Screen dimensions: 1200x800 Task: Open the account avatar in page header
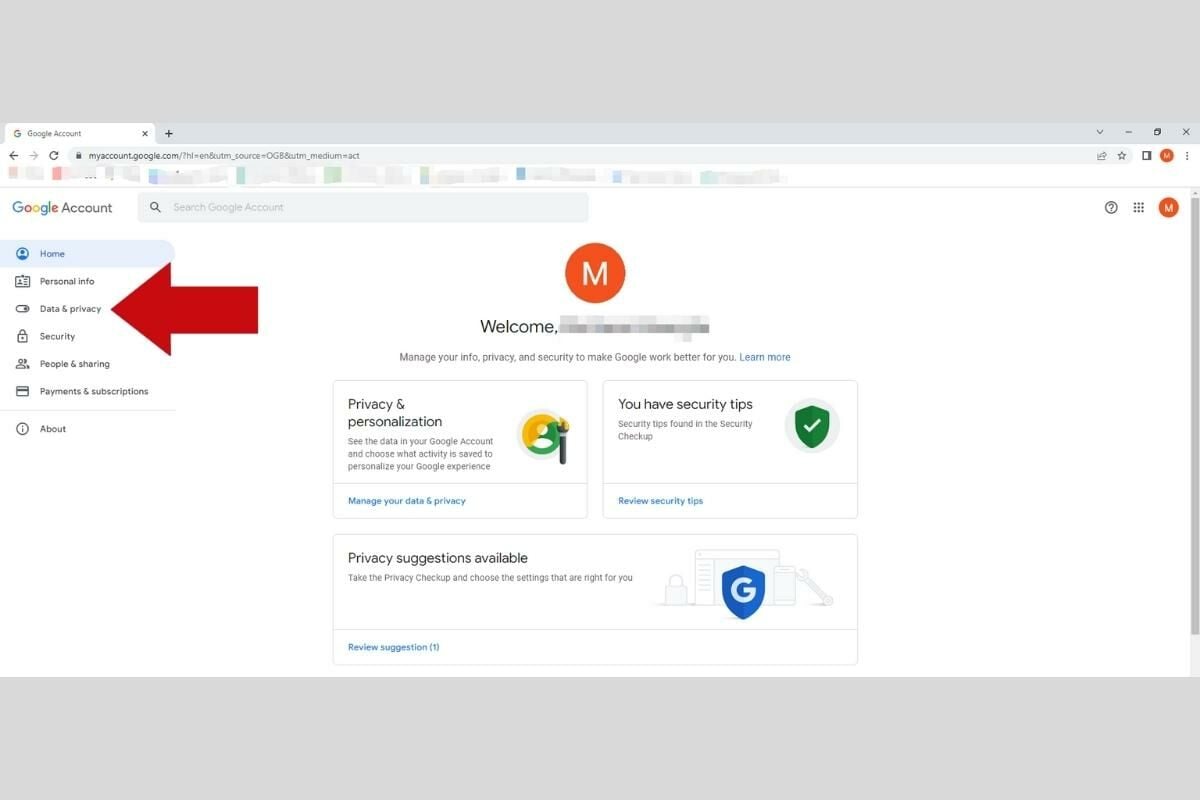tap(1168, 208)
